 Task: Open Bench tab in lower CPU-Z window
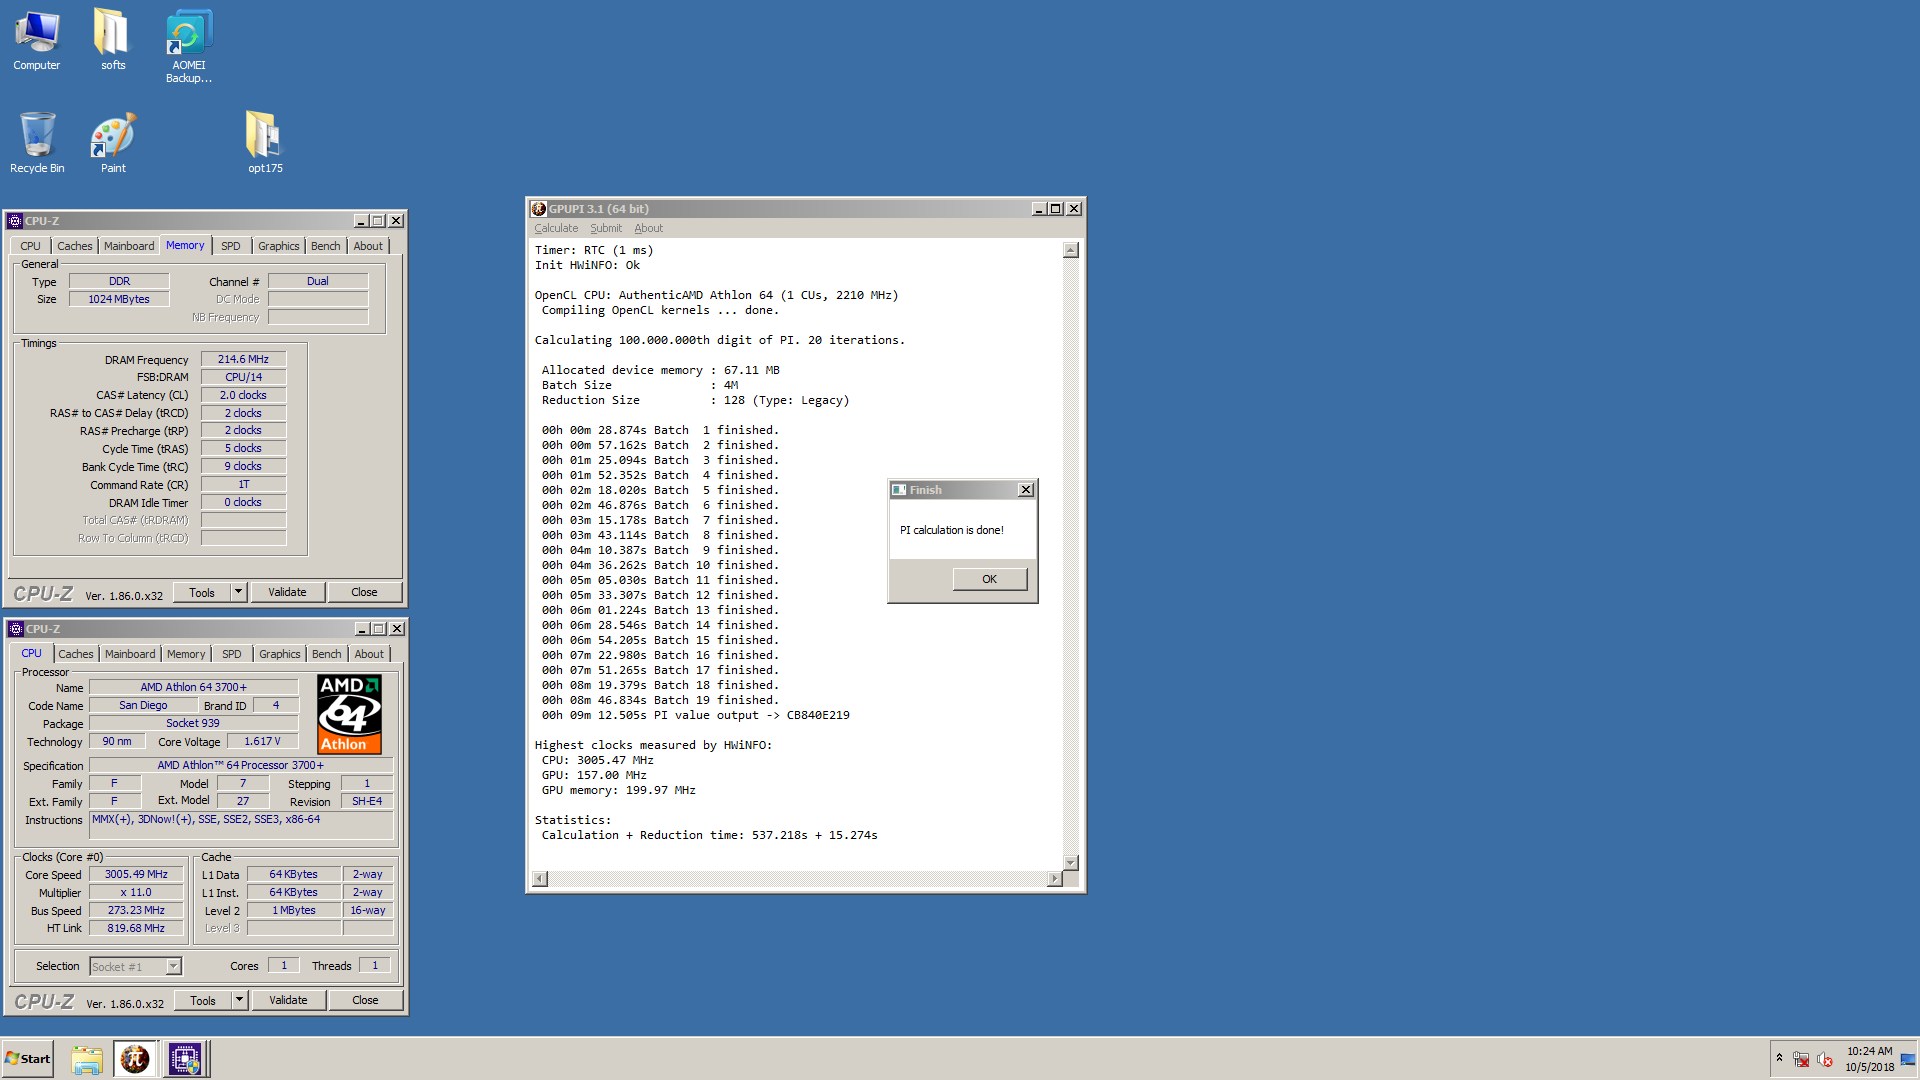326,654
